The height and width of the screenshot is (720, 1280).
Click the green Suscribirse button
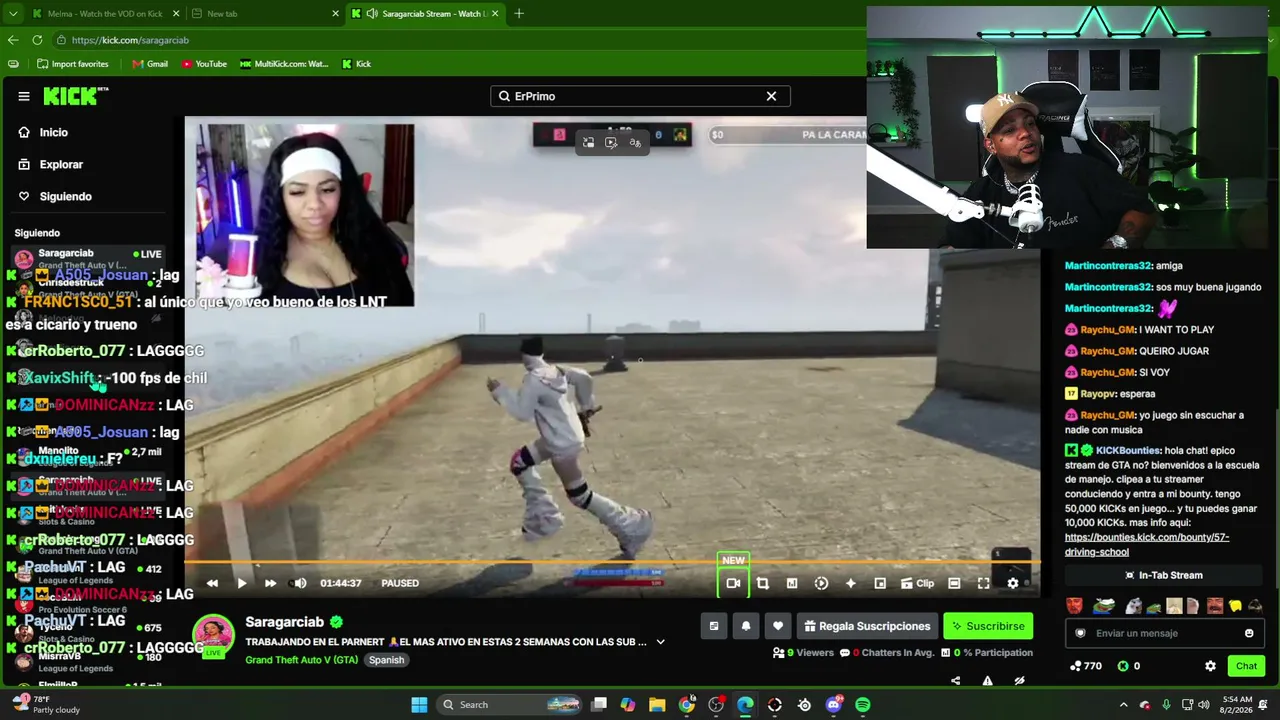(988, 626)
